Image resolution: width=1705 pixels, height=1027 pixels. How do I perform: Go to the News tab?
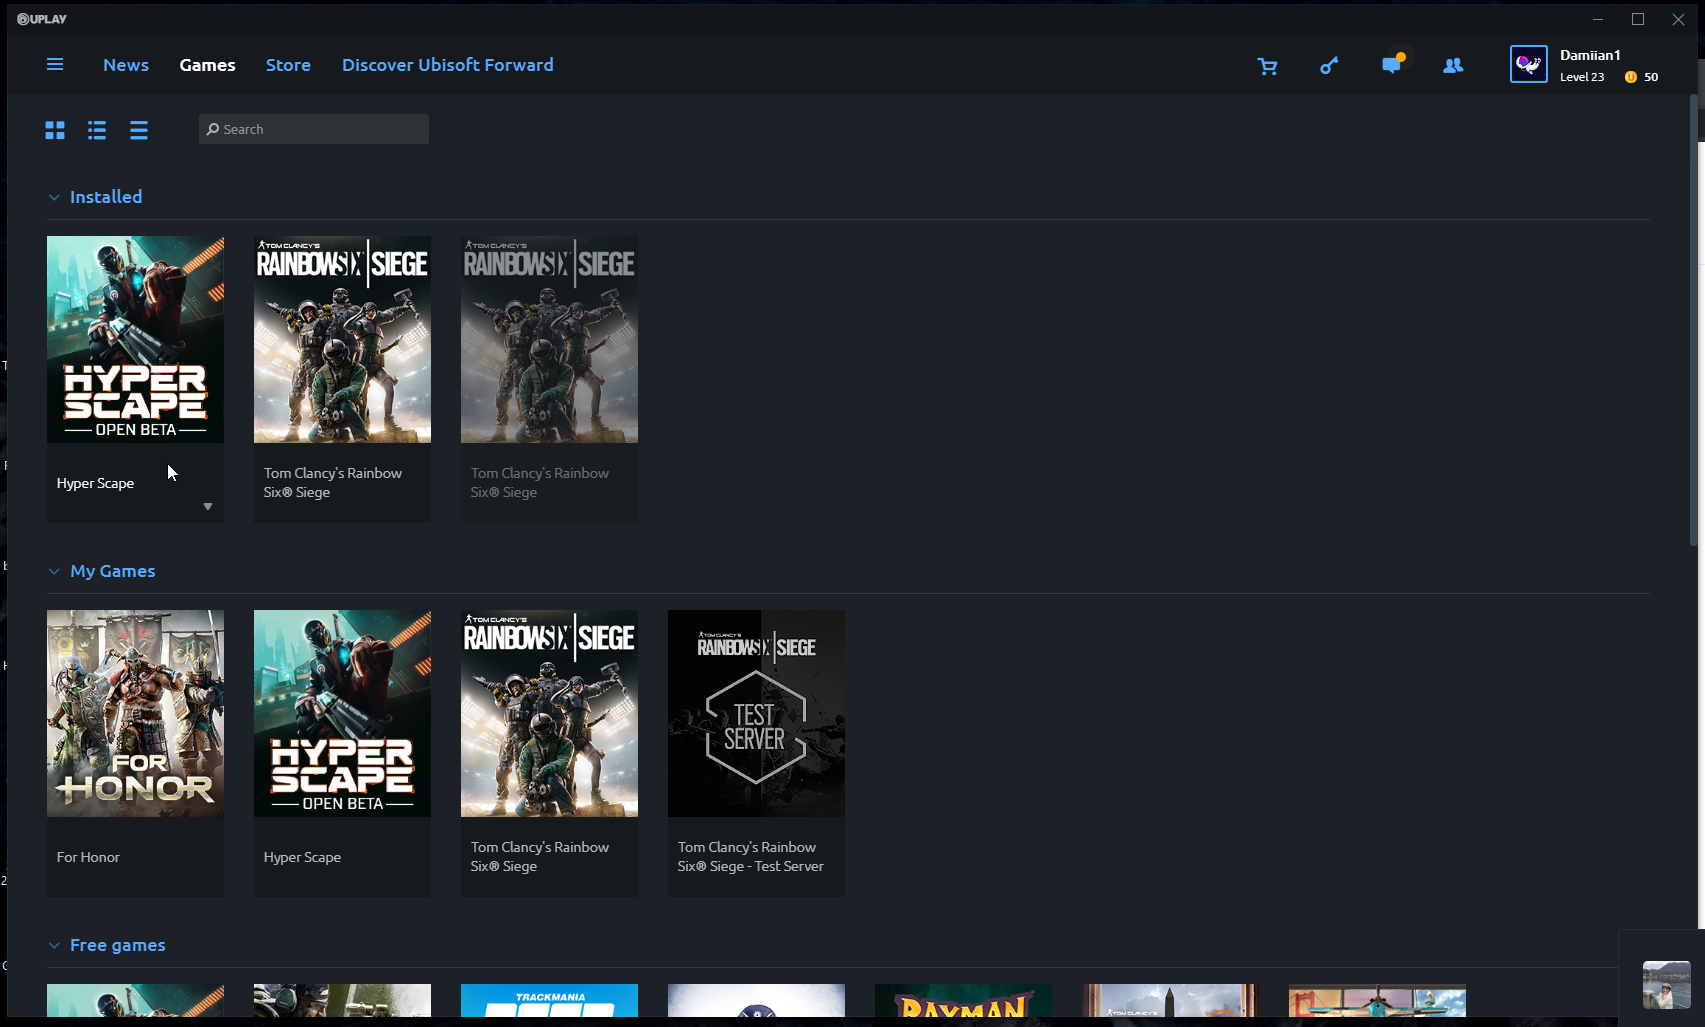(126, 65)
